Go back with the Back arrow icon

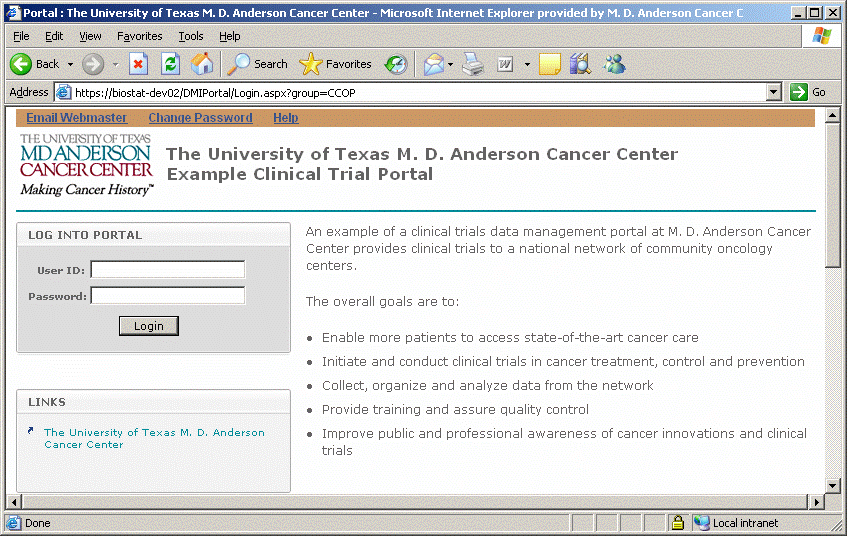click(21, 64)
